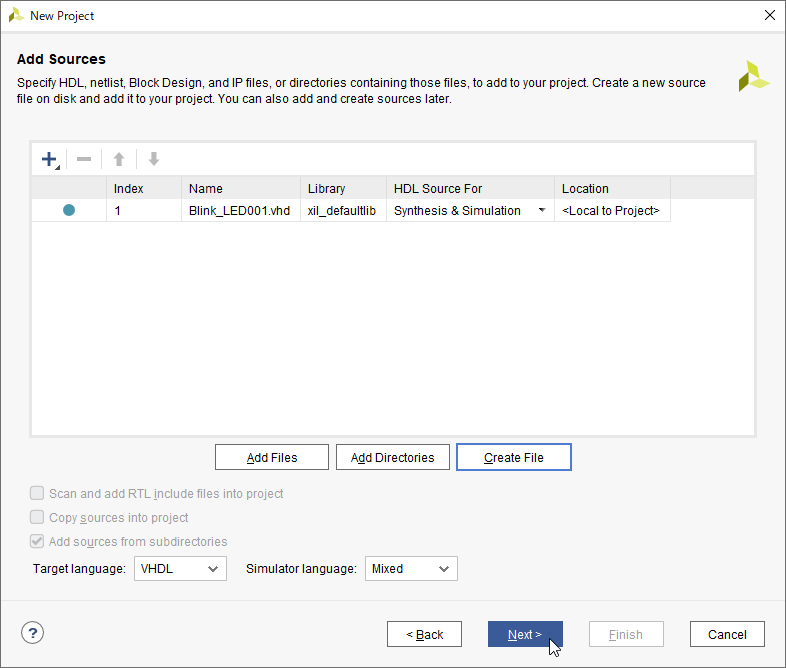The height and width of the screenshot is (668, 786).
Task: Click the Add Files button
Action: tap(272, 458)
